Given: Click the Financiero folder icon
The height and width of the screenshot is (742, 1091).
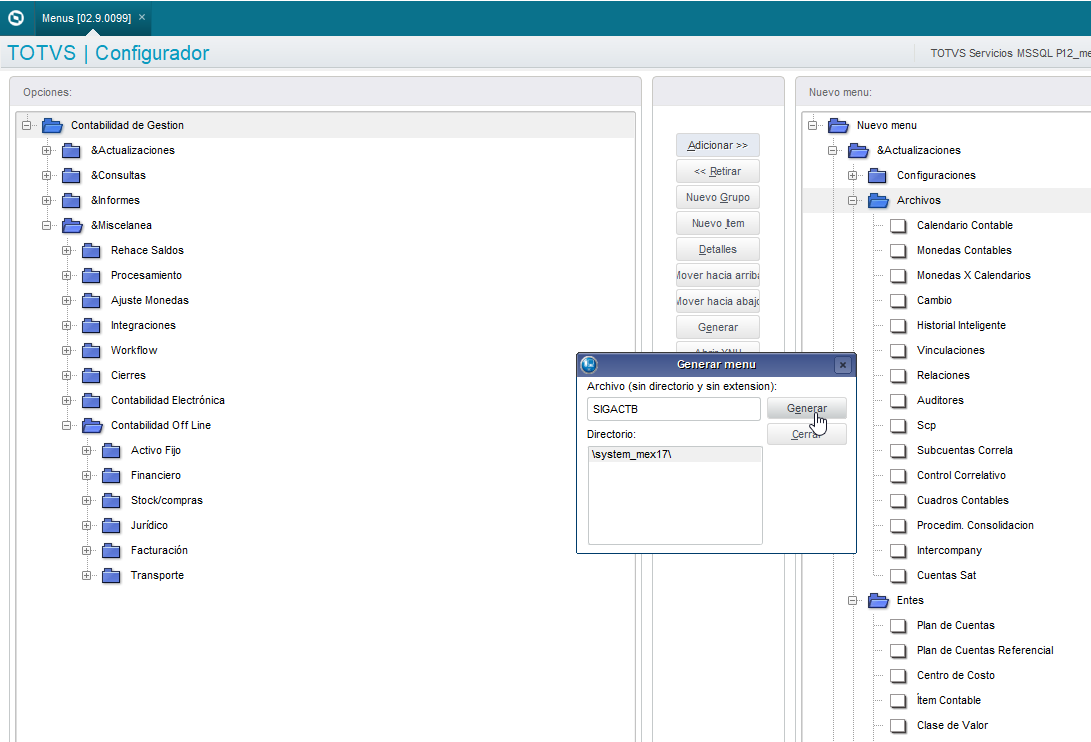Looking at the screenshot, I should tap(111, 476).
